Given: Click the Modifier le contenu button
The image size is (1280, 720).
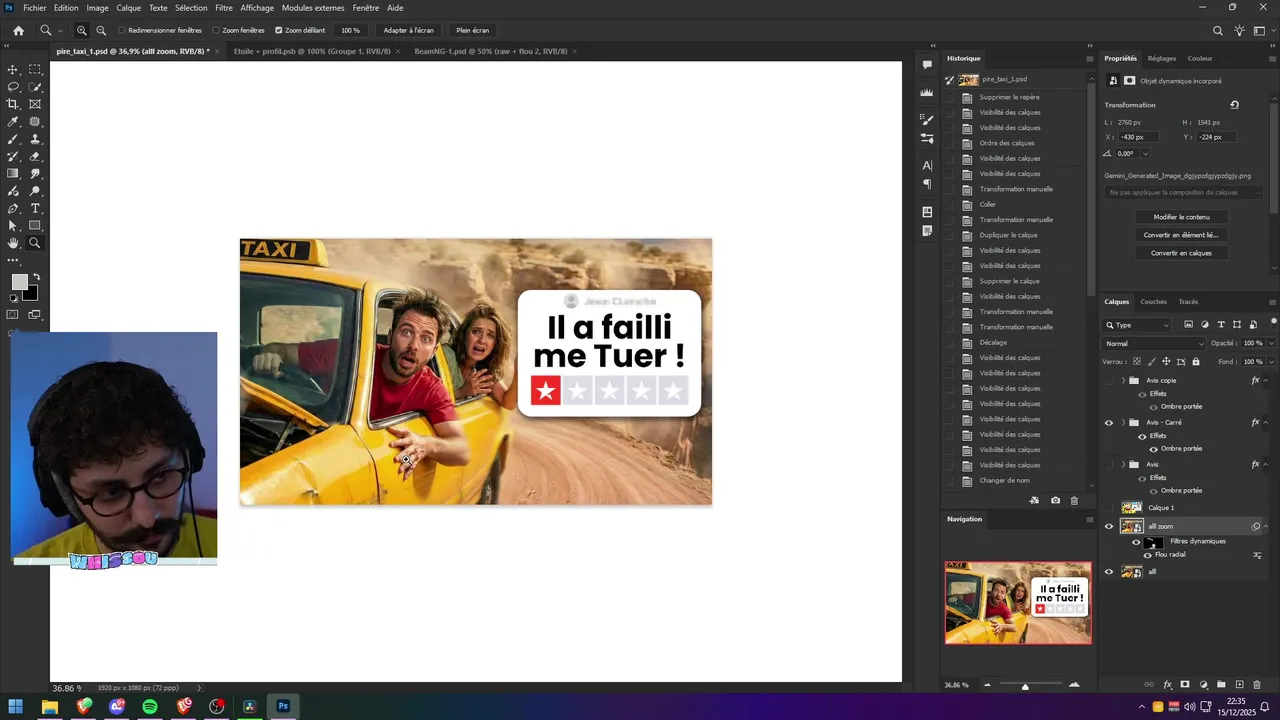Looking at the screenshot, I should coord(1182,217).
